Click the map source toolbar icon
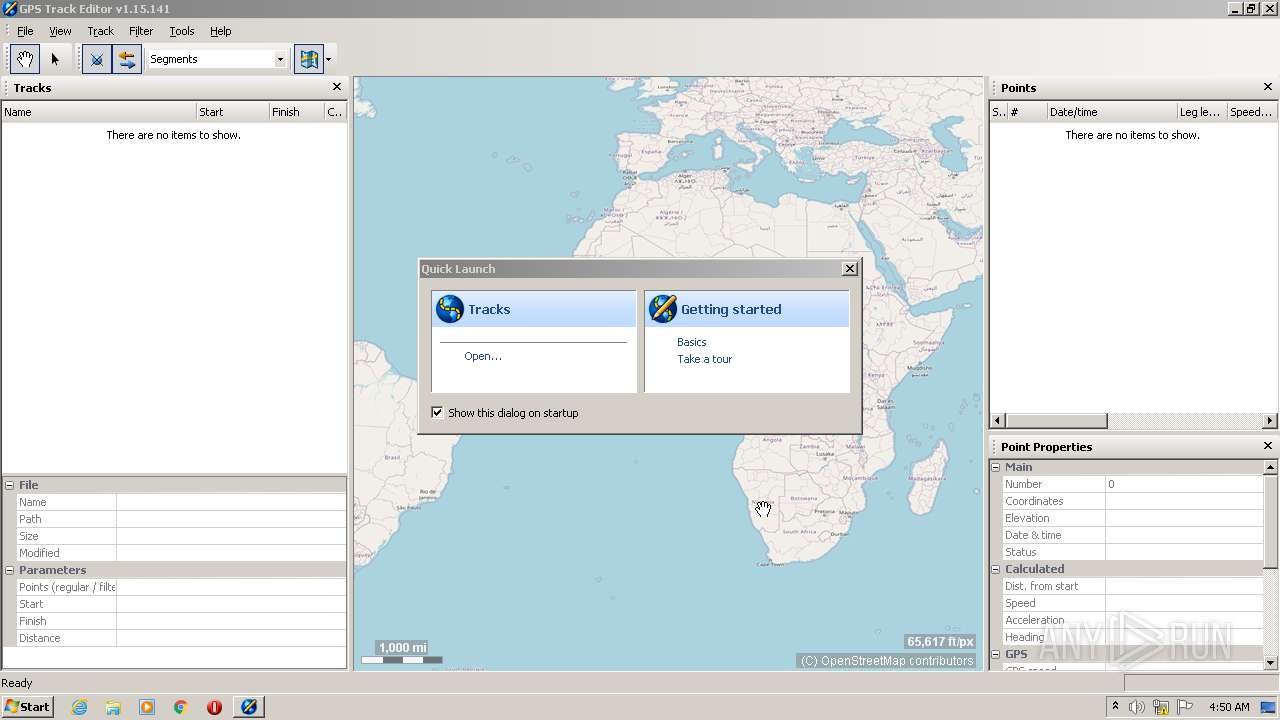The image size is (1280, 720). (x=309, y=59)
